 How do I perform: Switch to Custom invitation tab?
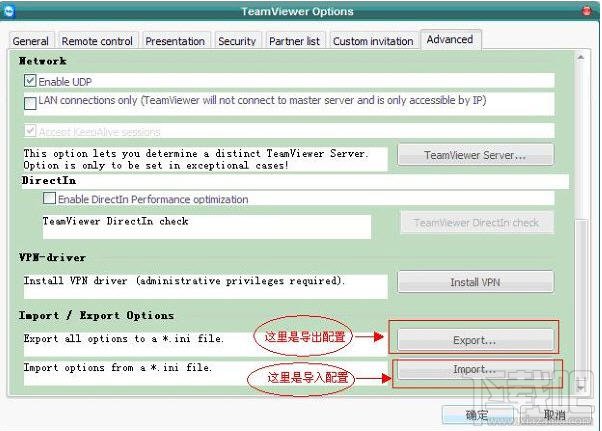click(373, 41)
